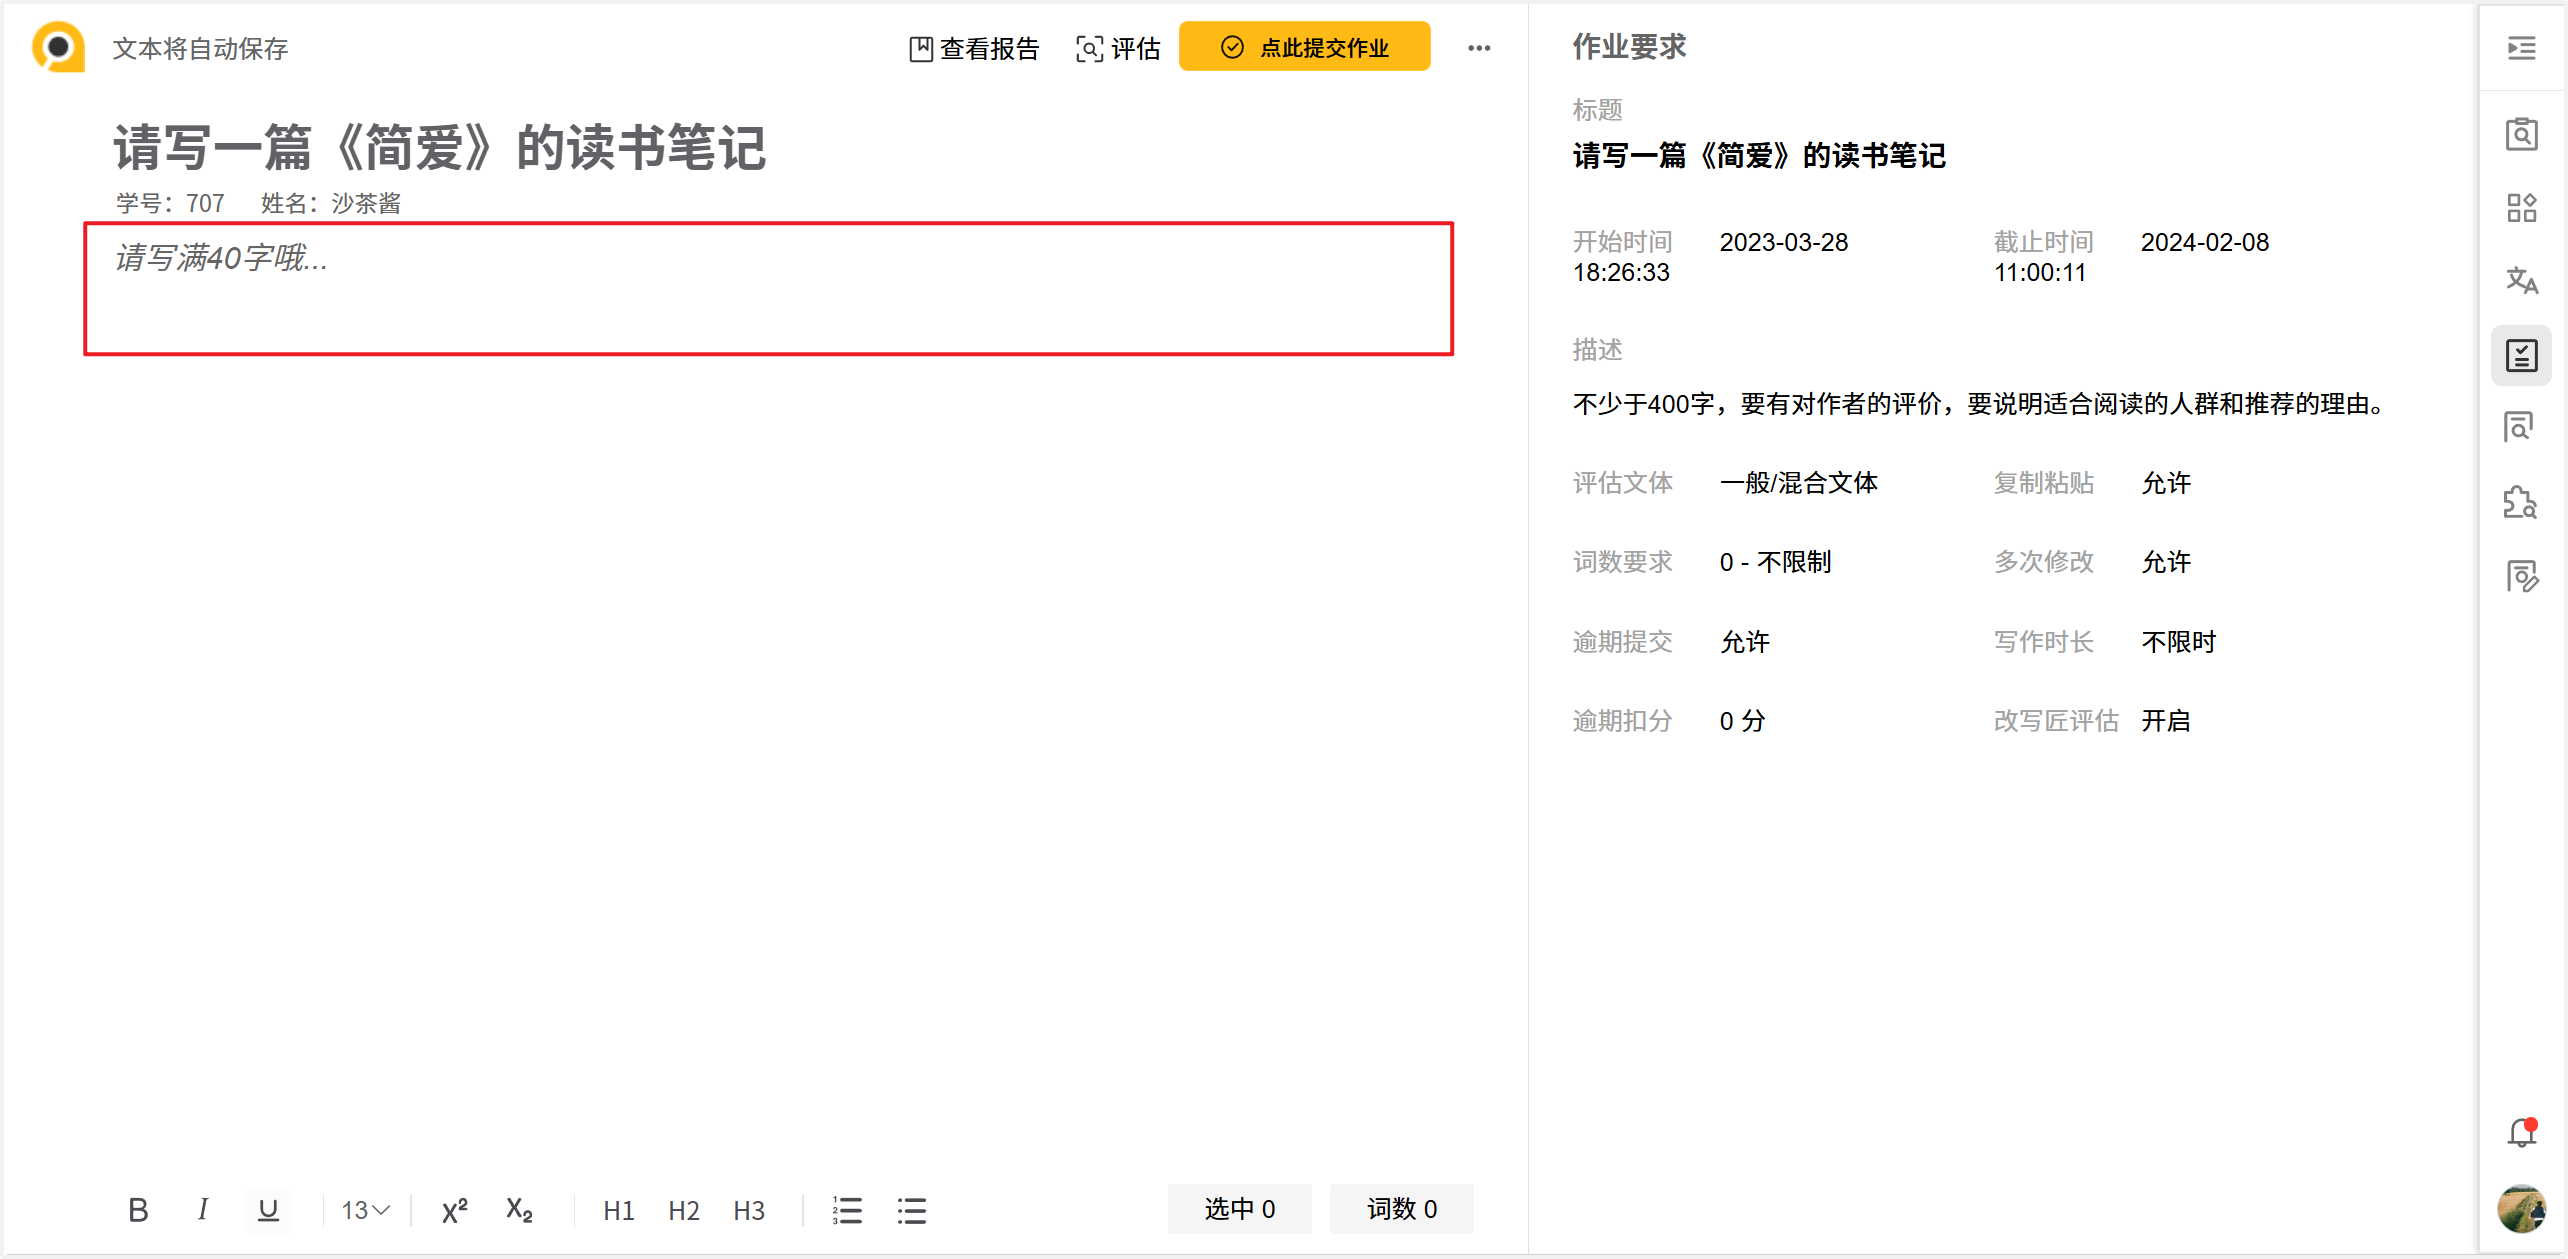The height and width of the screenshot is (1259, 2568).
Task: Click 评估 to evaluate the text
Action: [x=1118, y=48]
